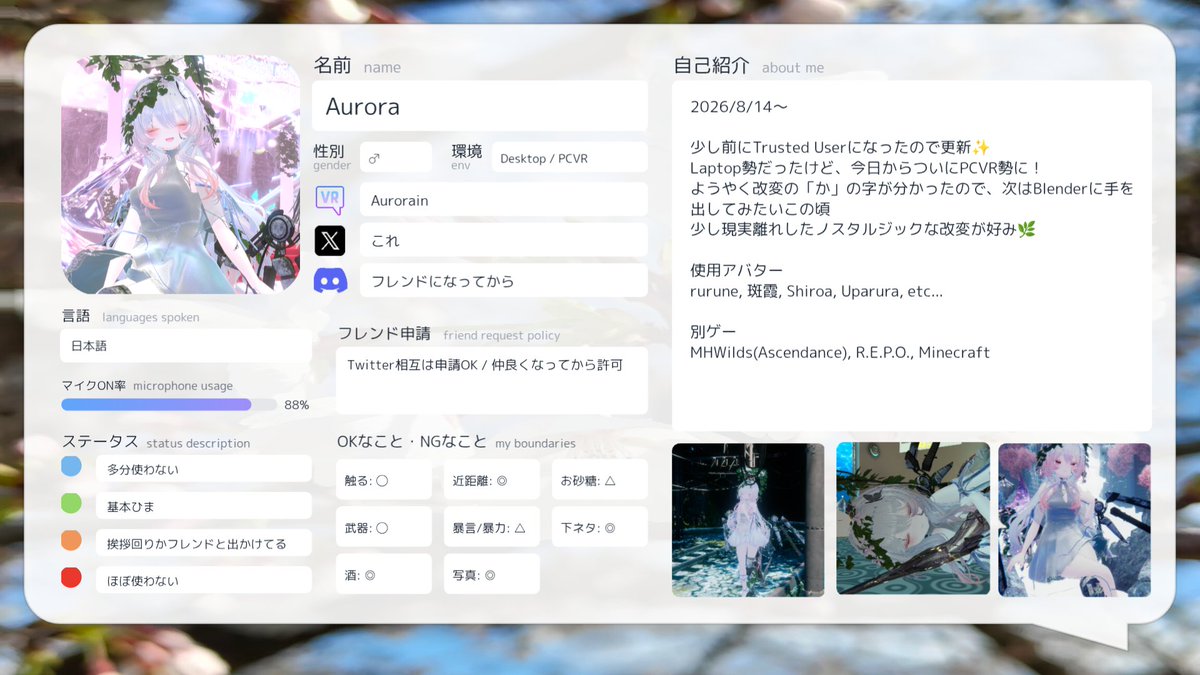The width and height of the screenshot is (1200, 675).
Task: Click the VRChat logo icon
Action: (330, 199)
